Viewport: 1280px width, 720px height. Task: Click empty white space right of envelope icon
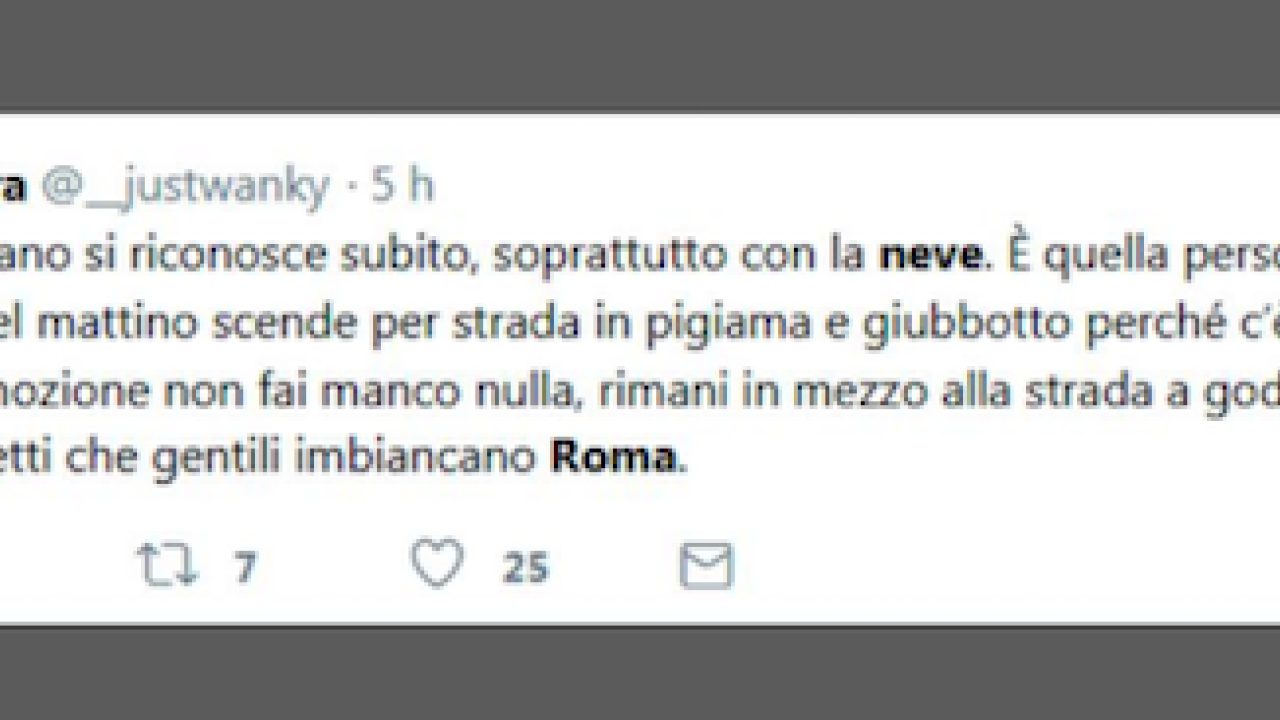1000,566
